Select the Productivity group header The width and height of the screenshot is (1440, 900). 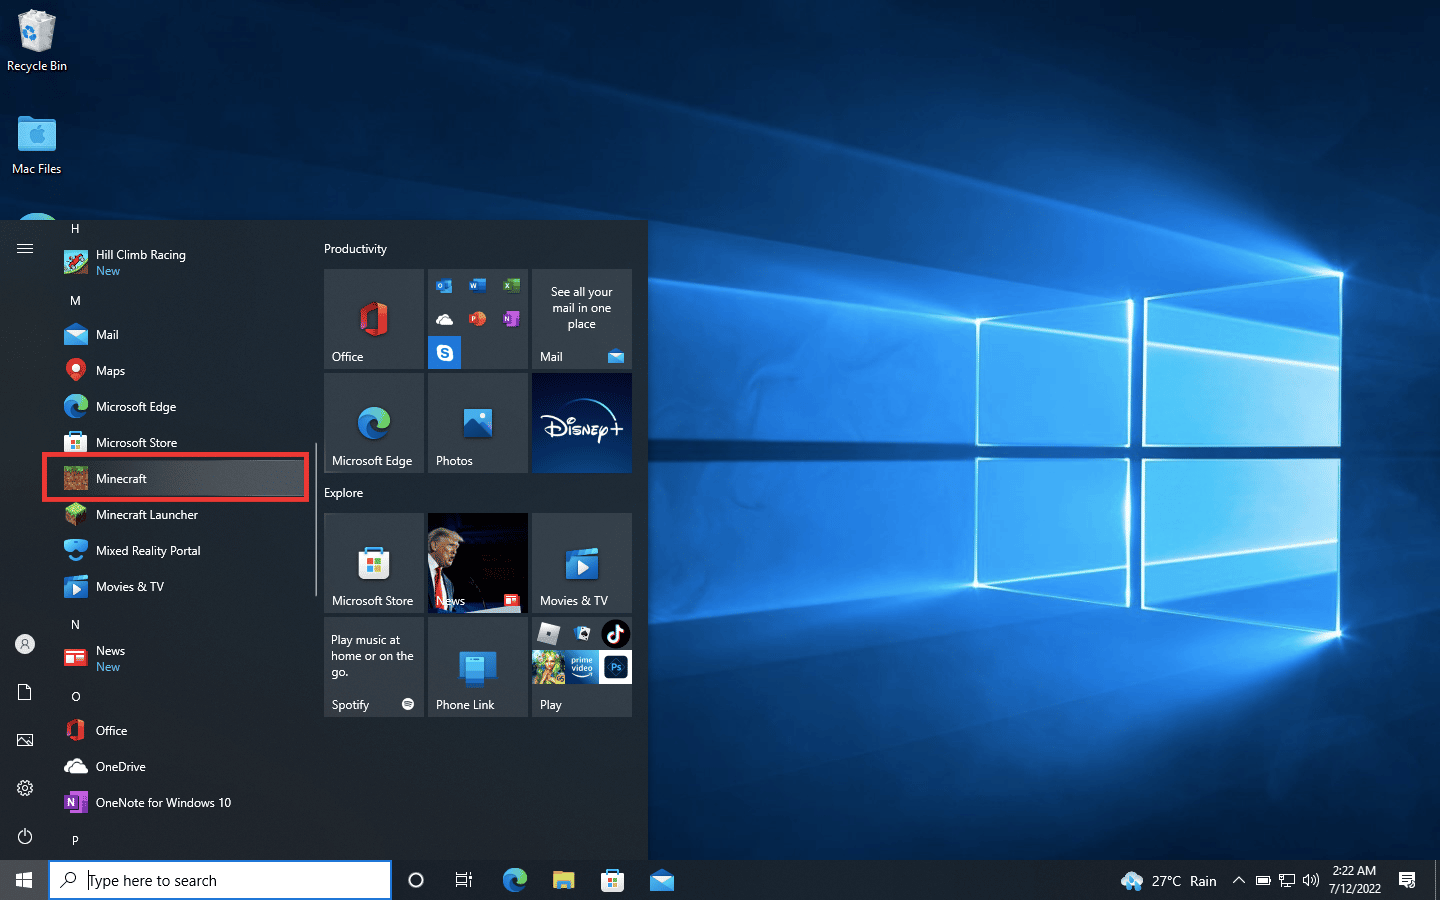tap(355, 249)
